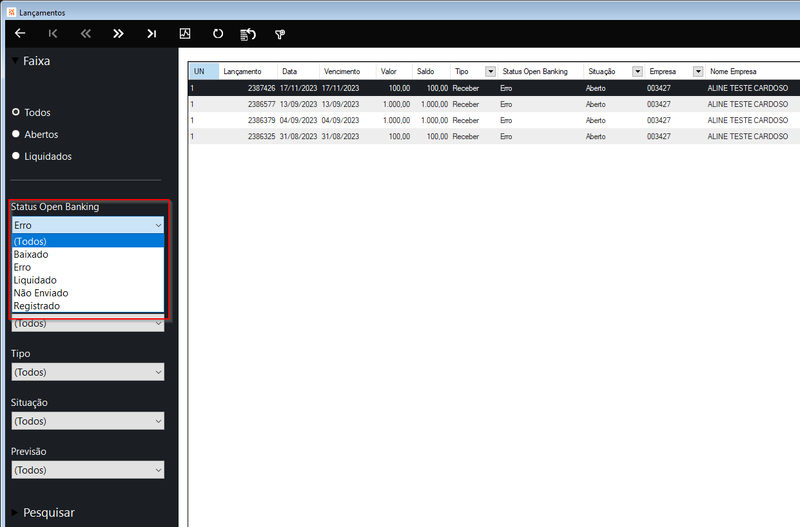Open the Situação column filter arrow
Viewport: 800px width, 527px height.
click(x=637, y=71)
